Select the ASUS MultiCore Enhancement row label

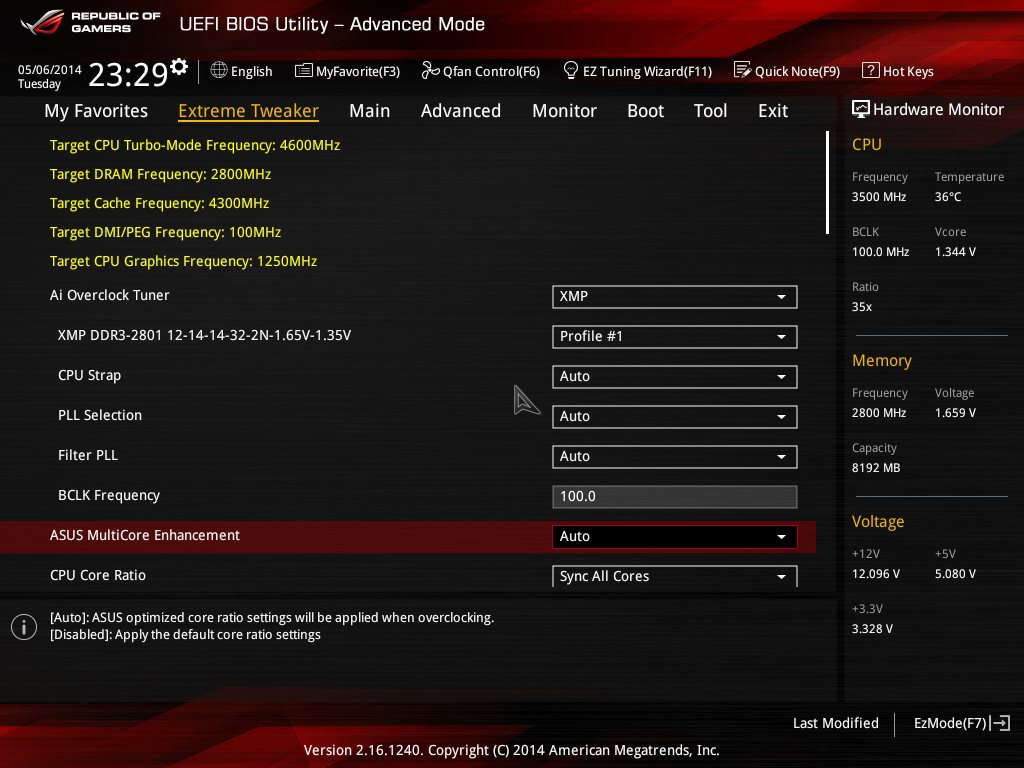coord(145,536)
